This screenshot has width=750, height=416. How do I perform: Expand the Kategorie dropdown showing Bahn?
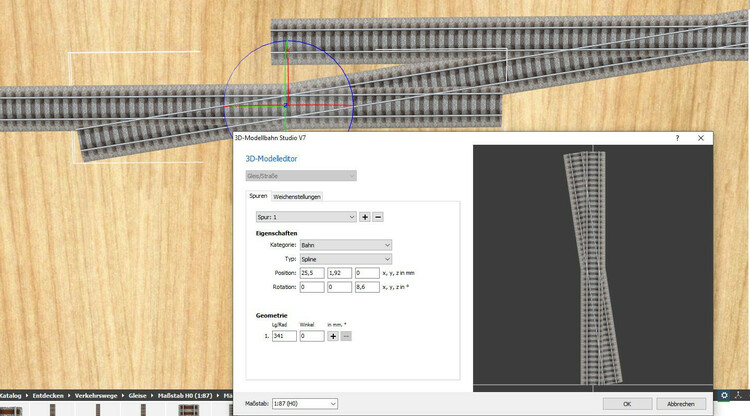(345, 244)
